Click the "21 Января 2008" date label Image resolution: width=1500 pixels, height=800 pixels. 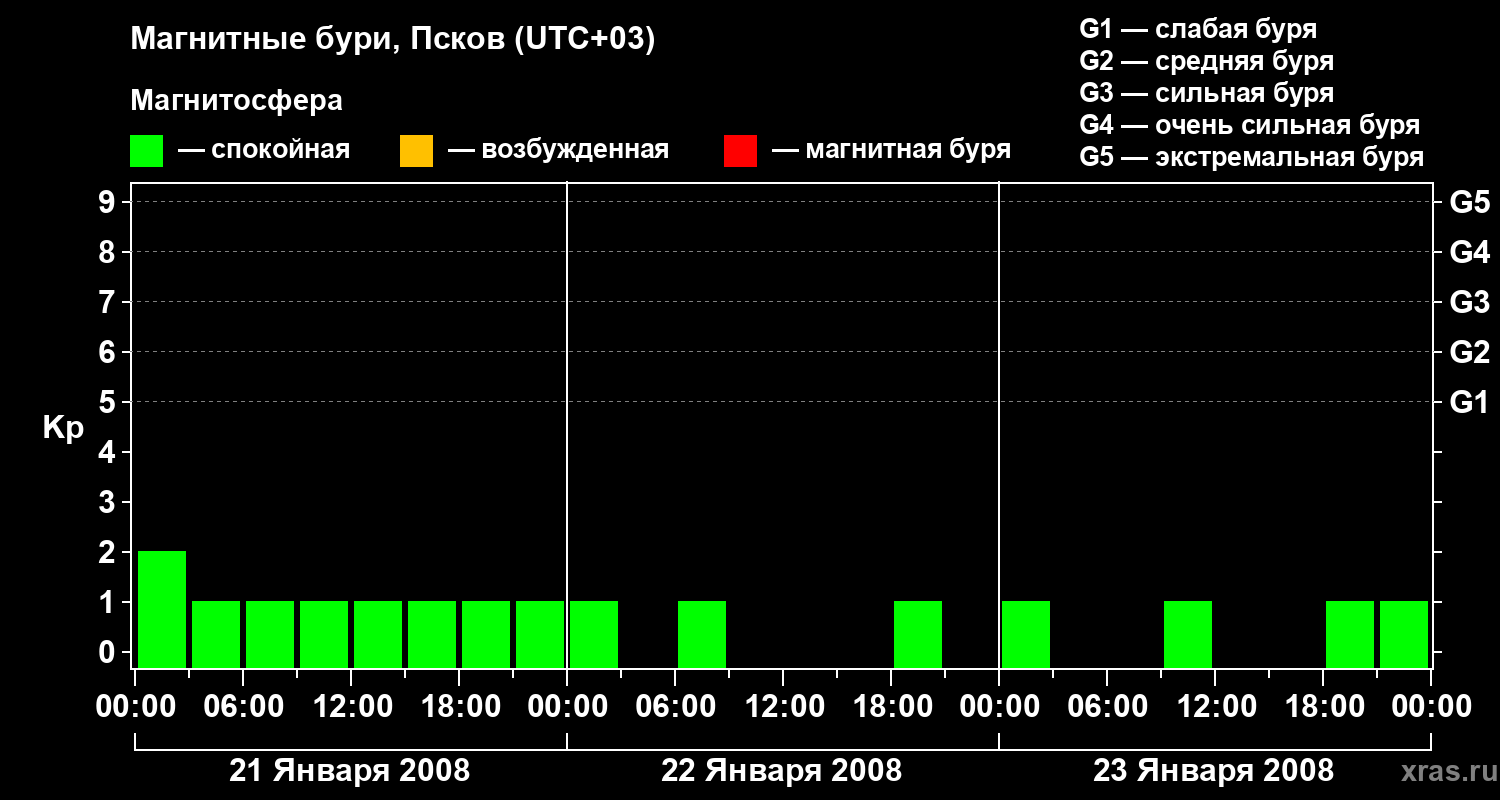click(x=350, y=771)
